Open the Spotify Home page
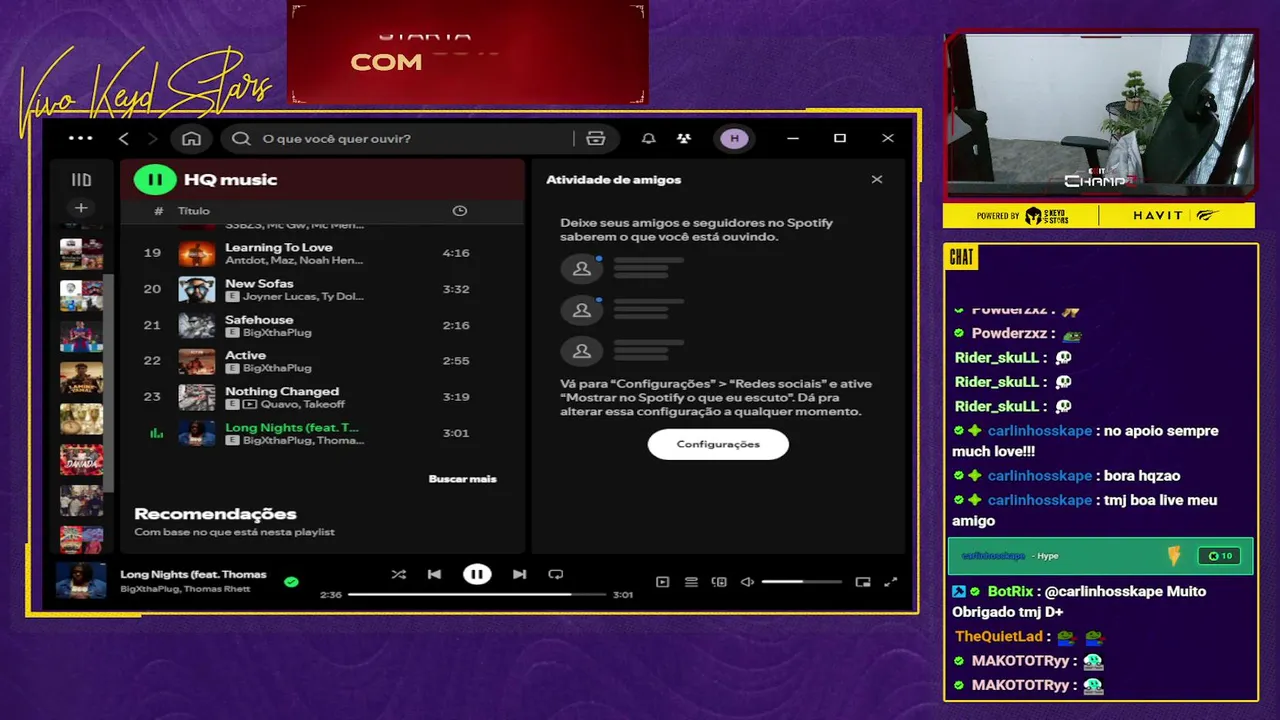 [x=191, y=138]
